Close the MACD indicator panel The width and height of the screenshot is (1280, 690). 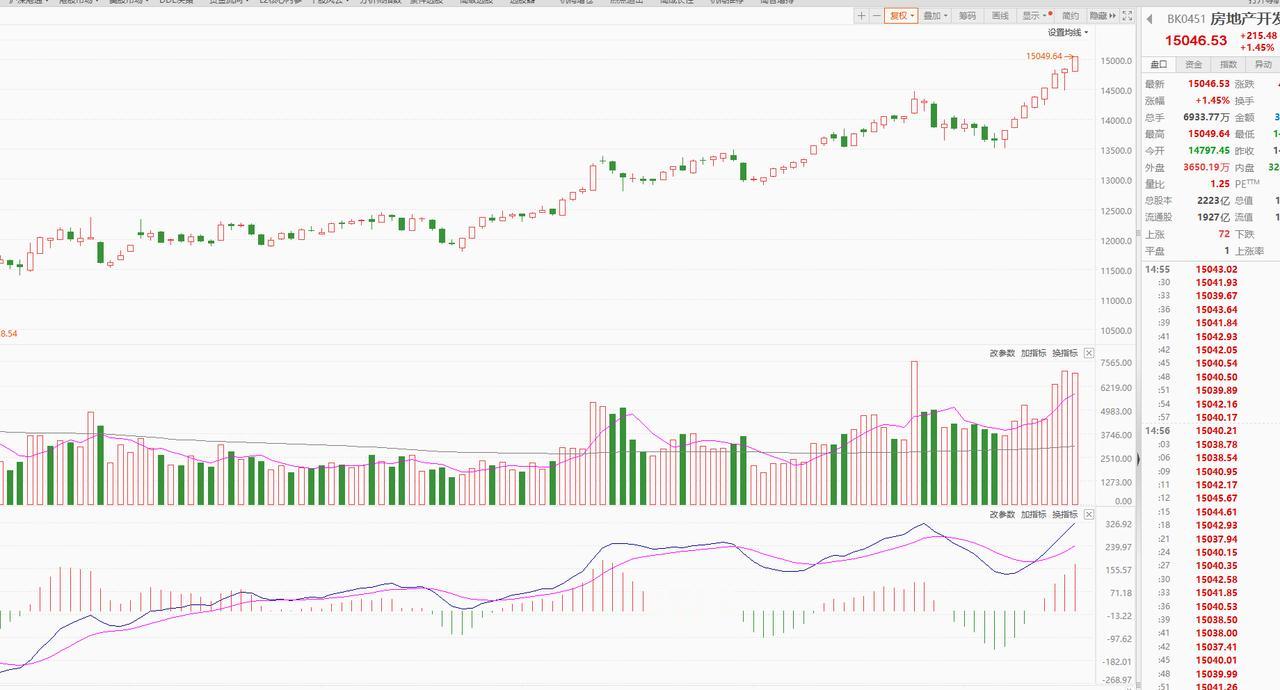pyautogui.click(x=1089, y=514)
